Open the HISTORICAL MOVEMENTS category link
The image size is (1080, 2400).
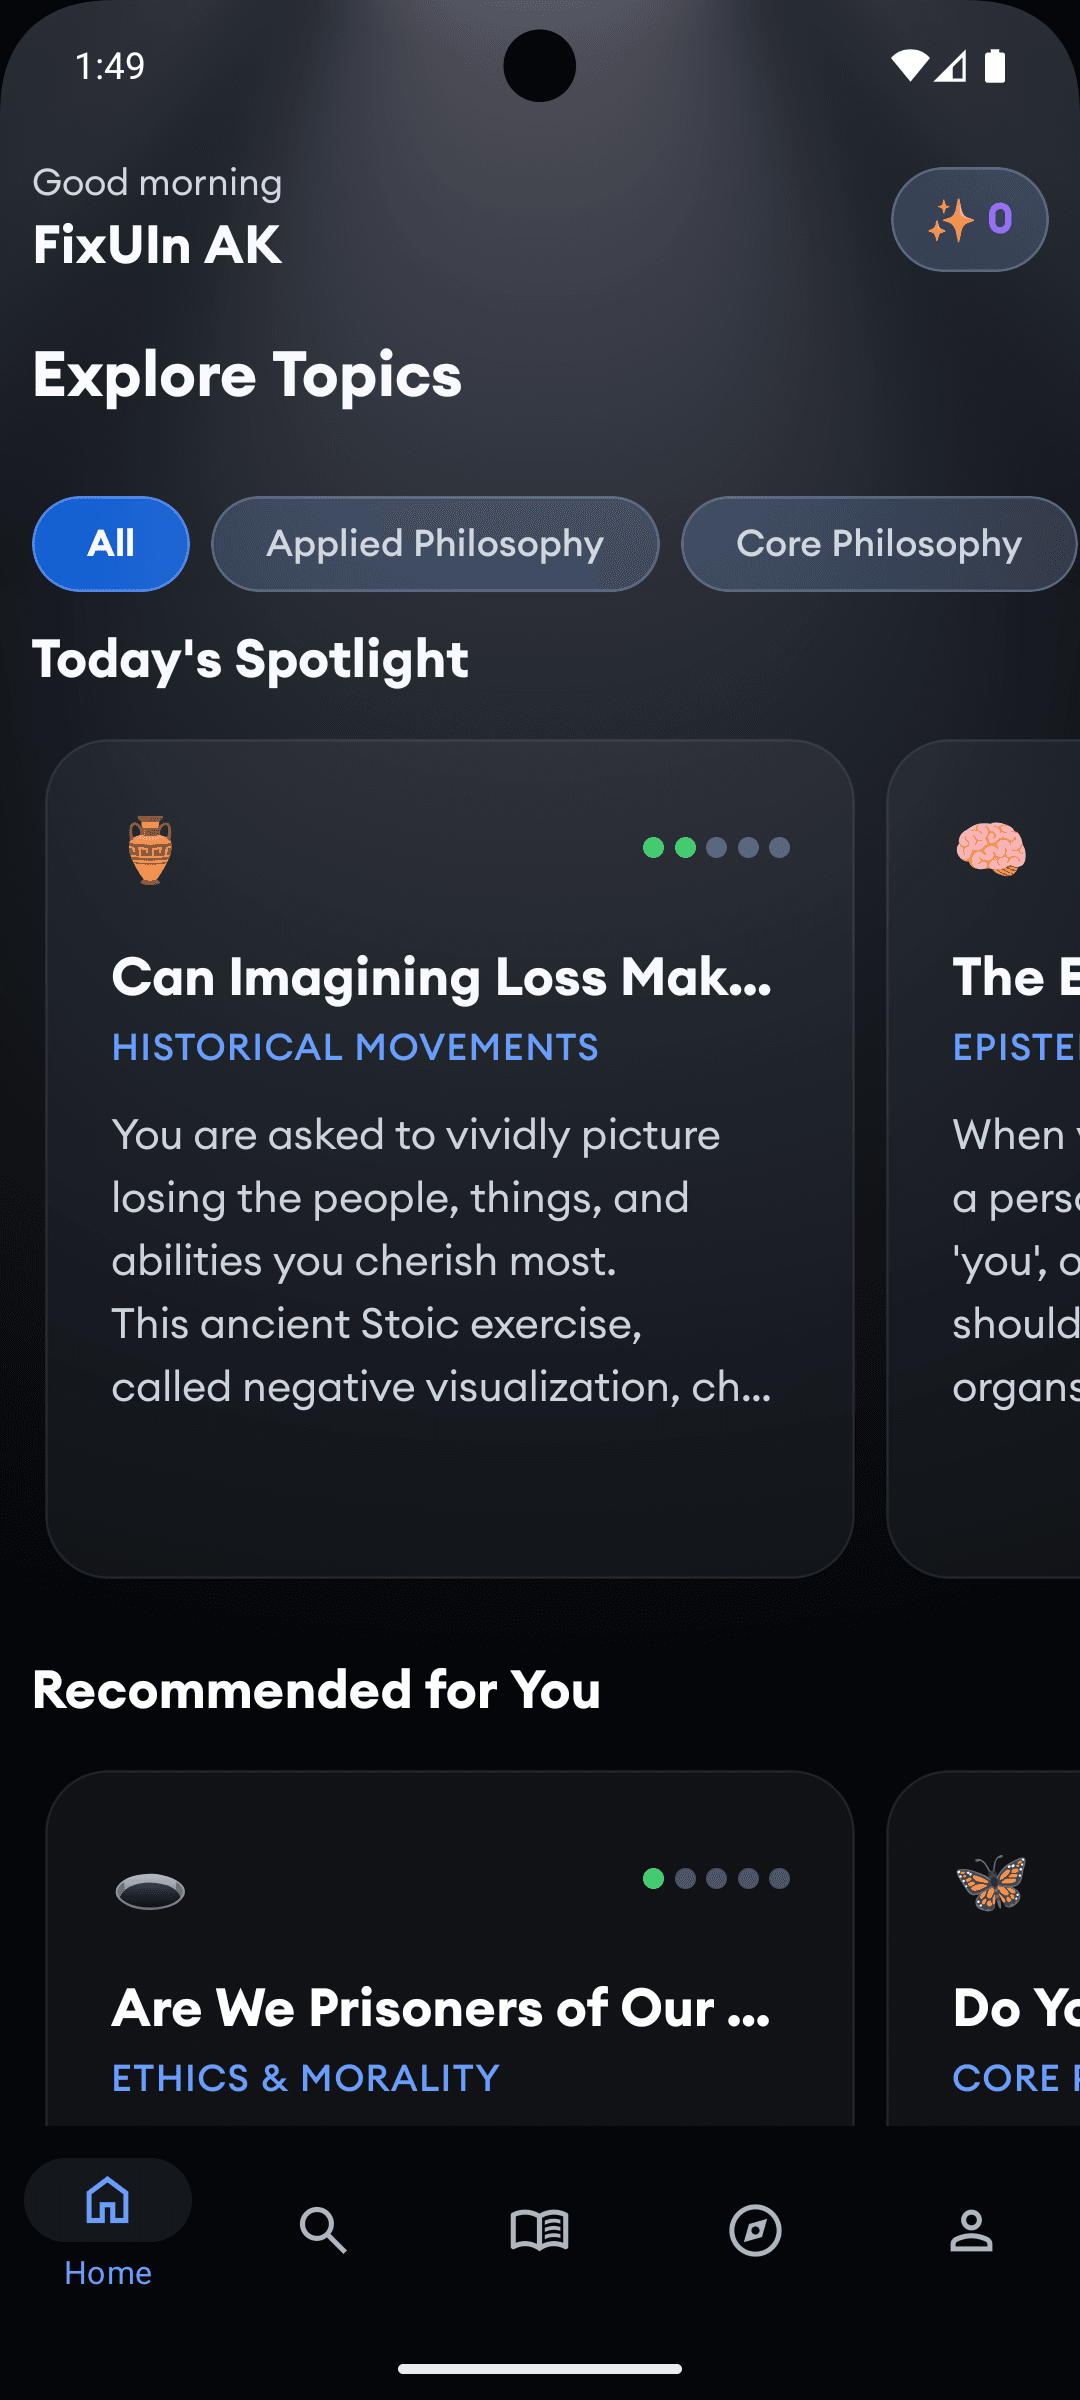tap(354, 1047)
